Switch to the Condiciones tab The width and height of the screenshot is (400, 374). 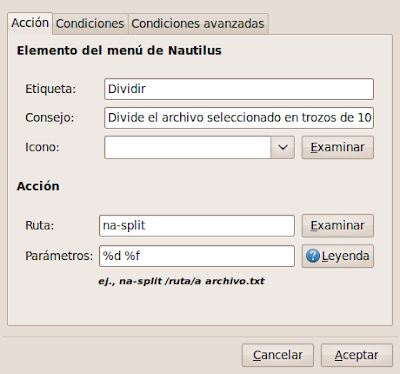90,24
